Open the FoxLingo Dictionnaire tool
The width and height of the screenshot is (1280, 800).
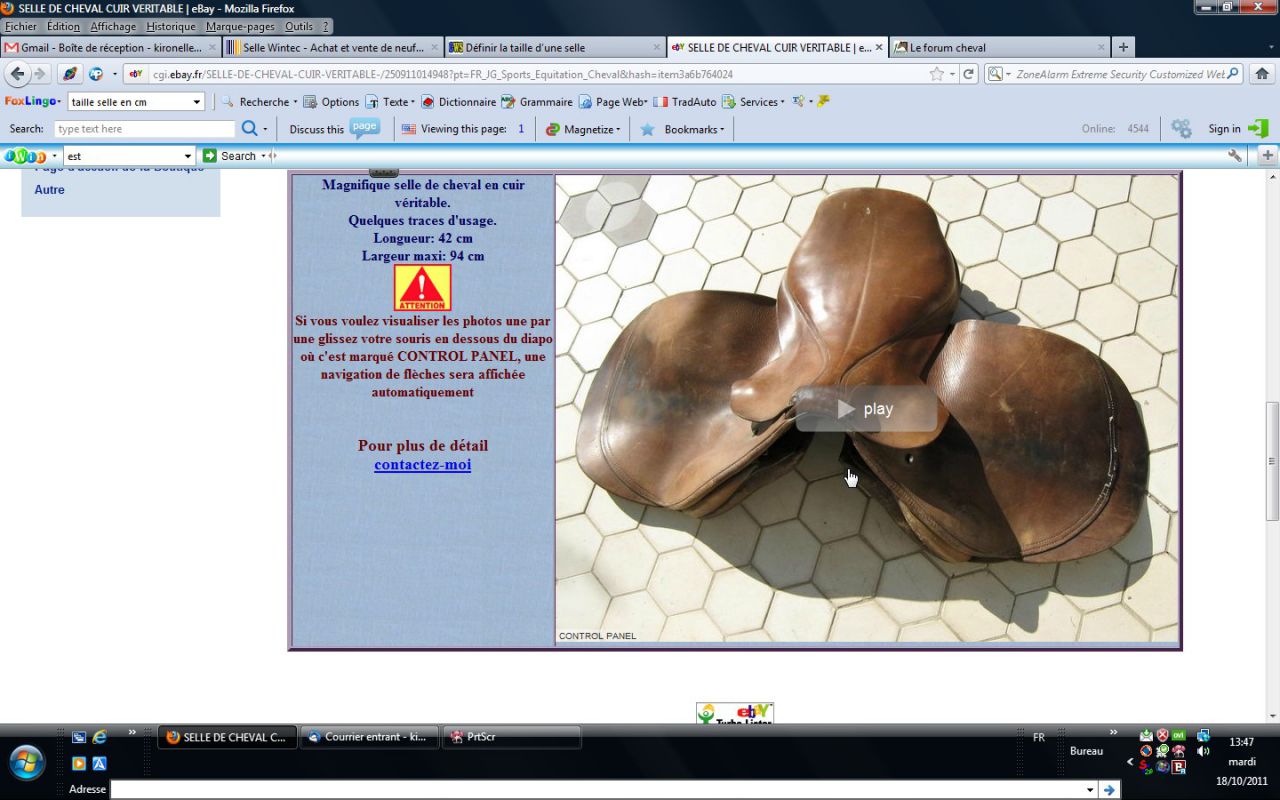pyautogui.click(x=458, y=102)
